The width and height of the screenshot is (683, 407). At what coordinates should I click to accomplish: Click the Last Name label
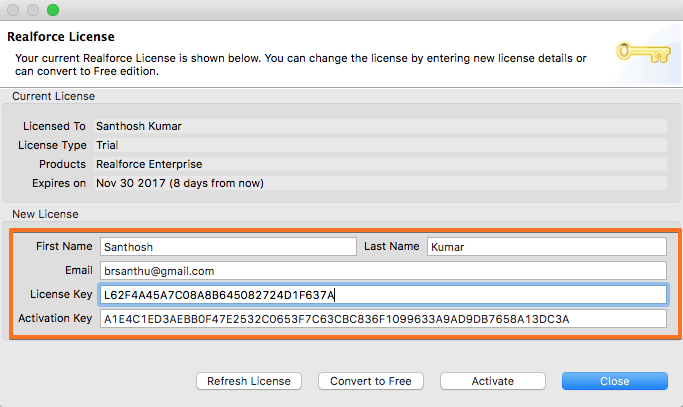tap(392, 246)
